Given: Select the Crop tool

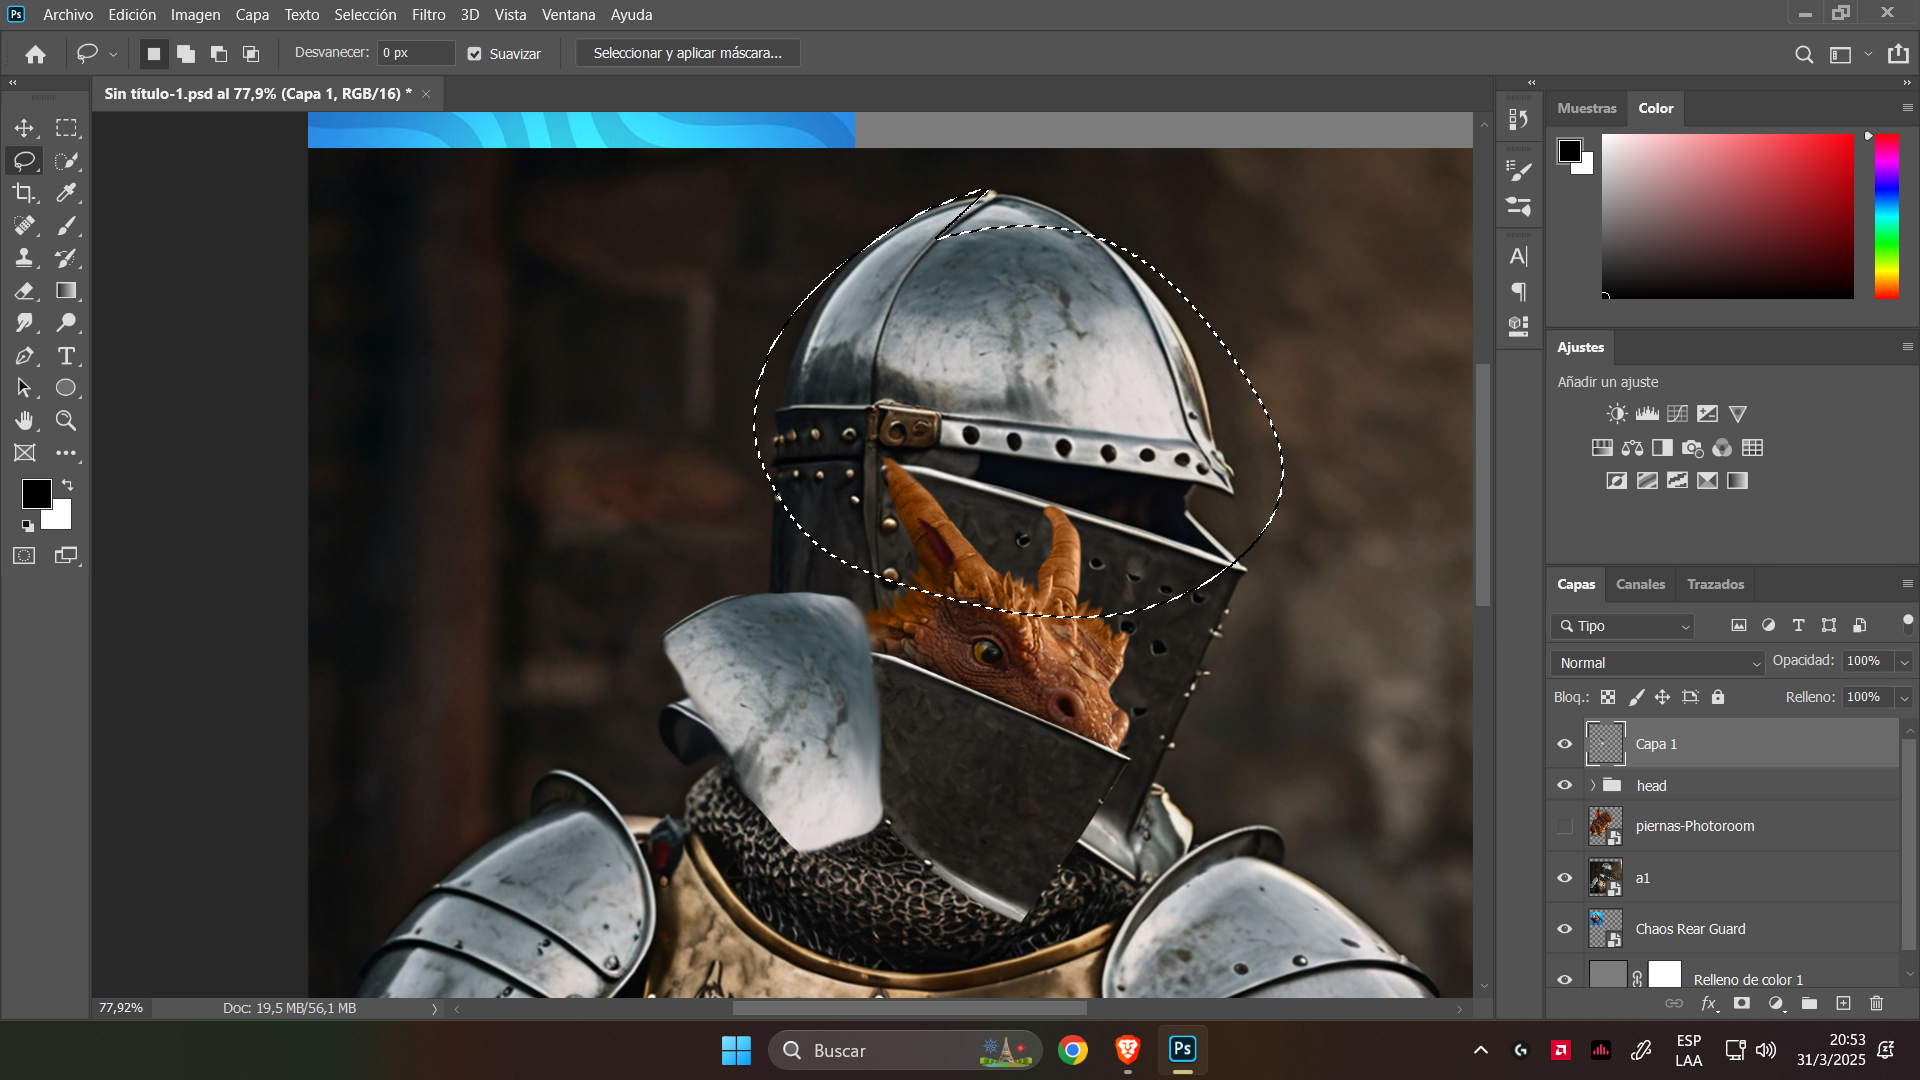Looking at the screenshot, I should (24, 193).
